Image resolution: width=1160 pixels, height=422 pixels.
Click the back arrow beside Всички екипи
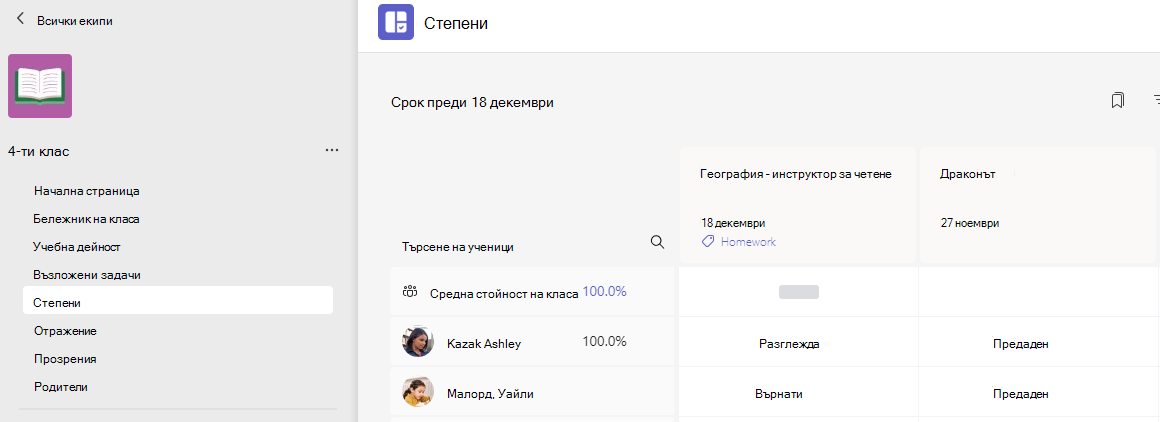point(20,19)
